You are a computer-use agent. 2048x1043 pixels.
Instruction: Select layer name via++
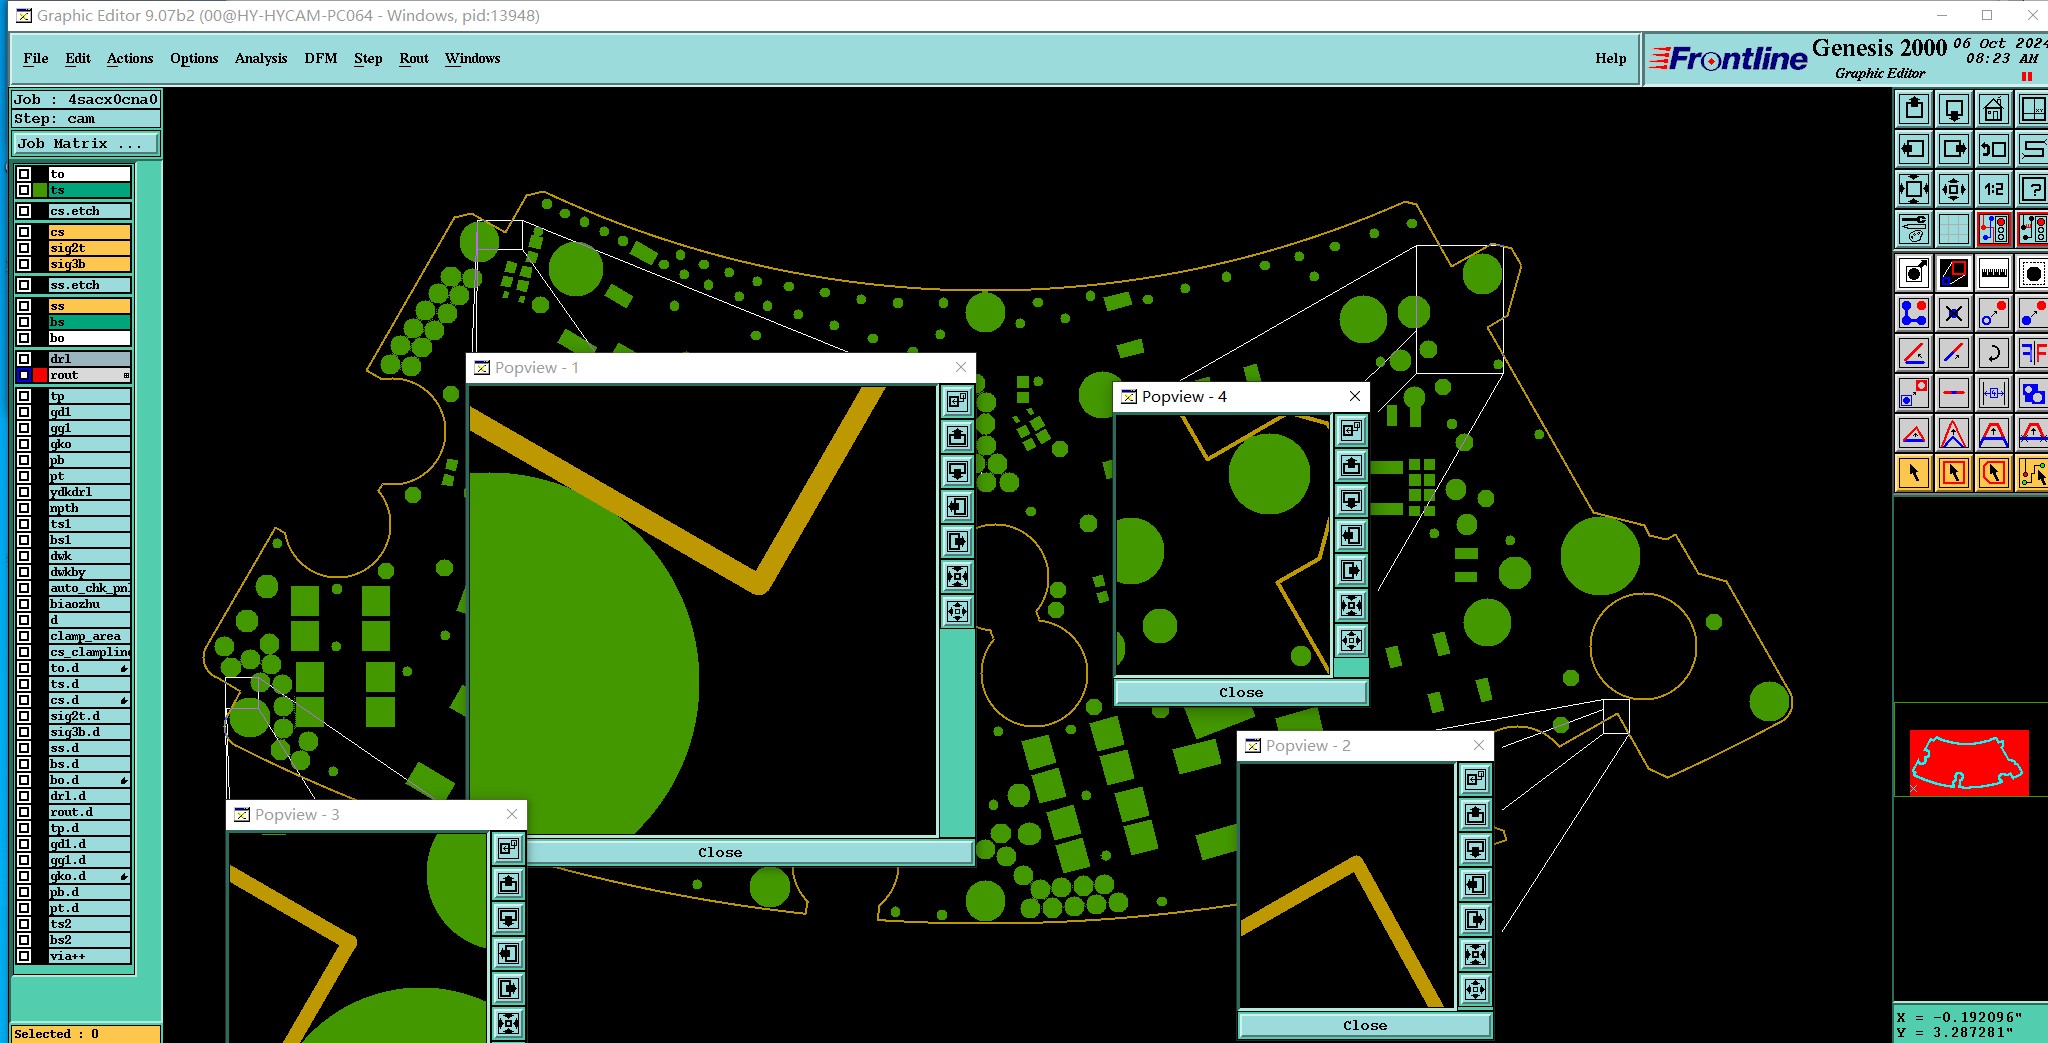(90, 956)
